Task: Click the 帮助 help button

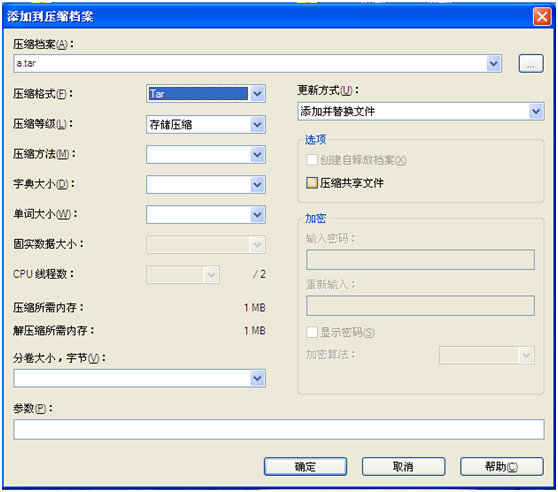Action: pyautogui.click(x=502, y=466)
